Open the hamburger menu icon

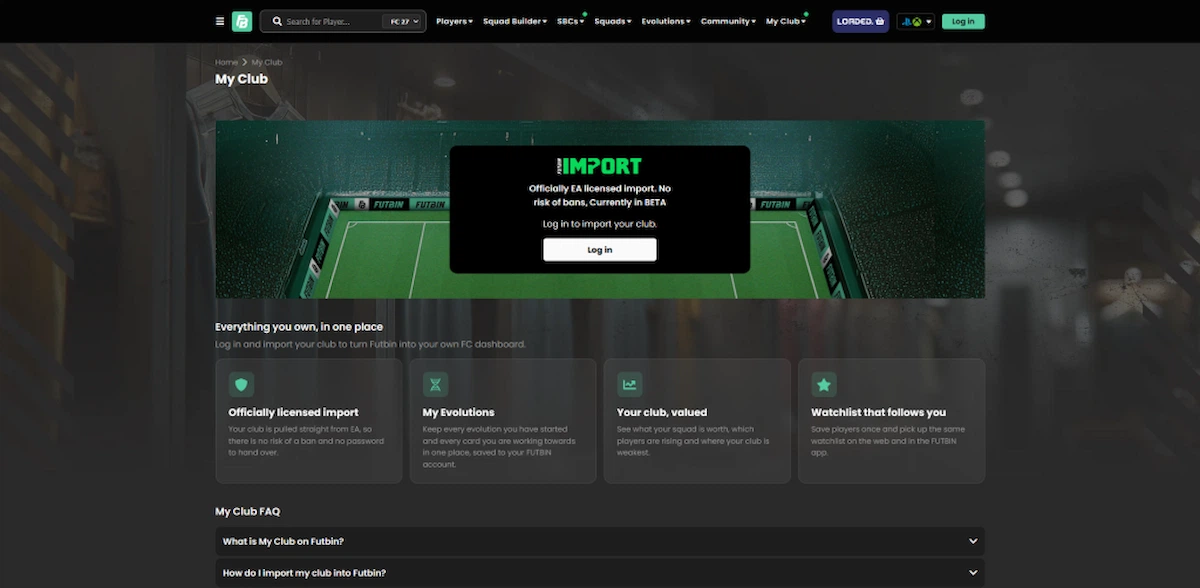pos(220,21)
